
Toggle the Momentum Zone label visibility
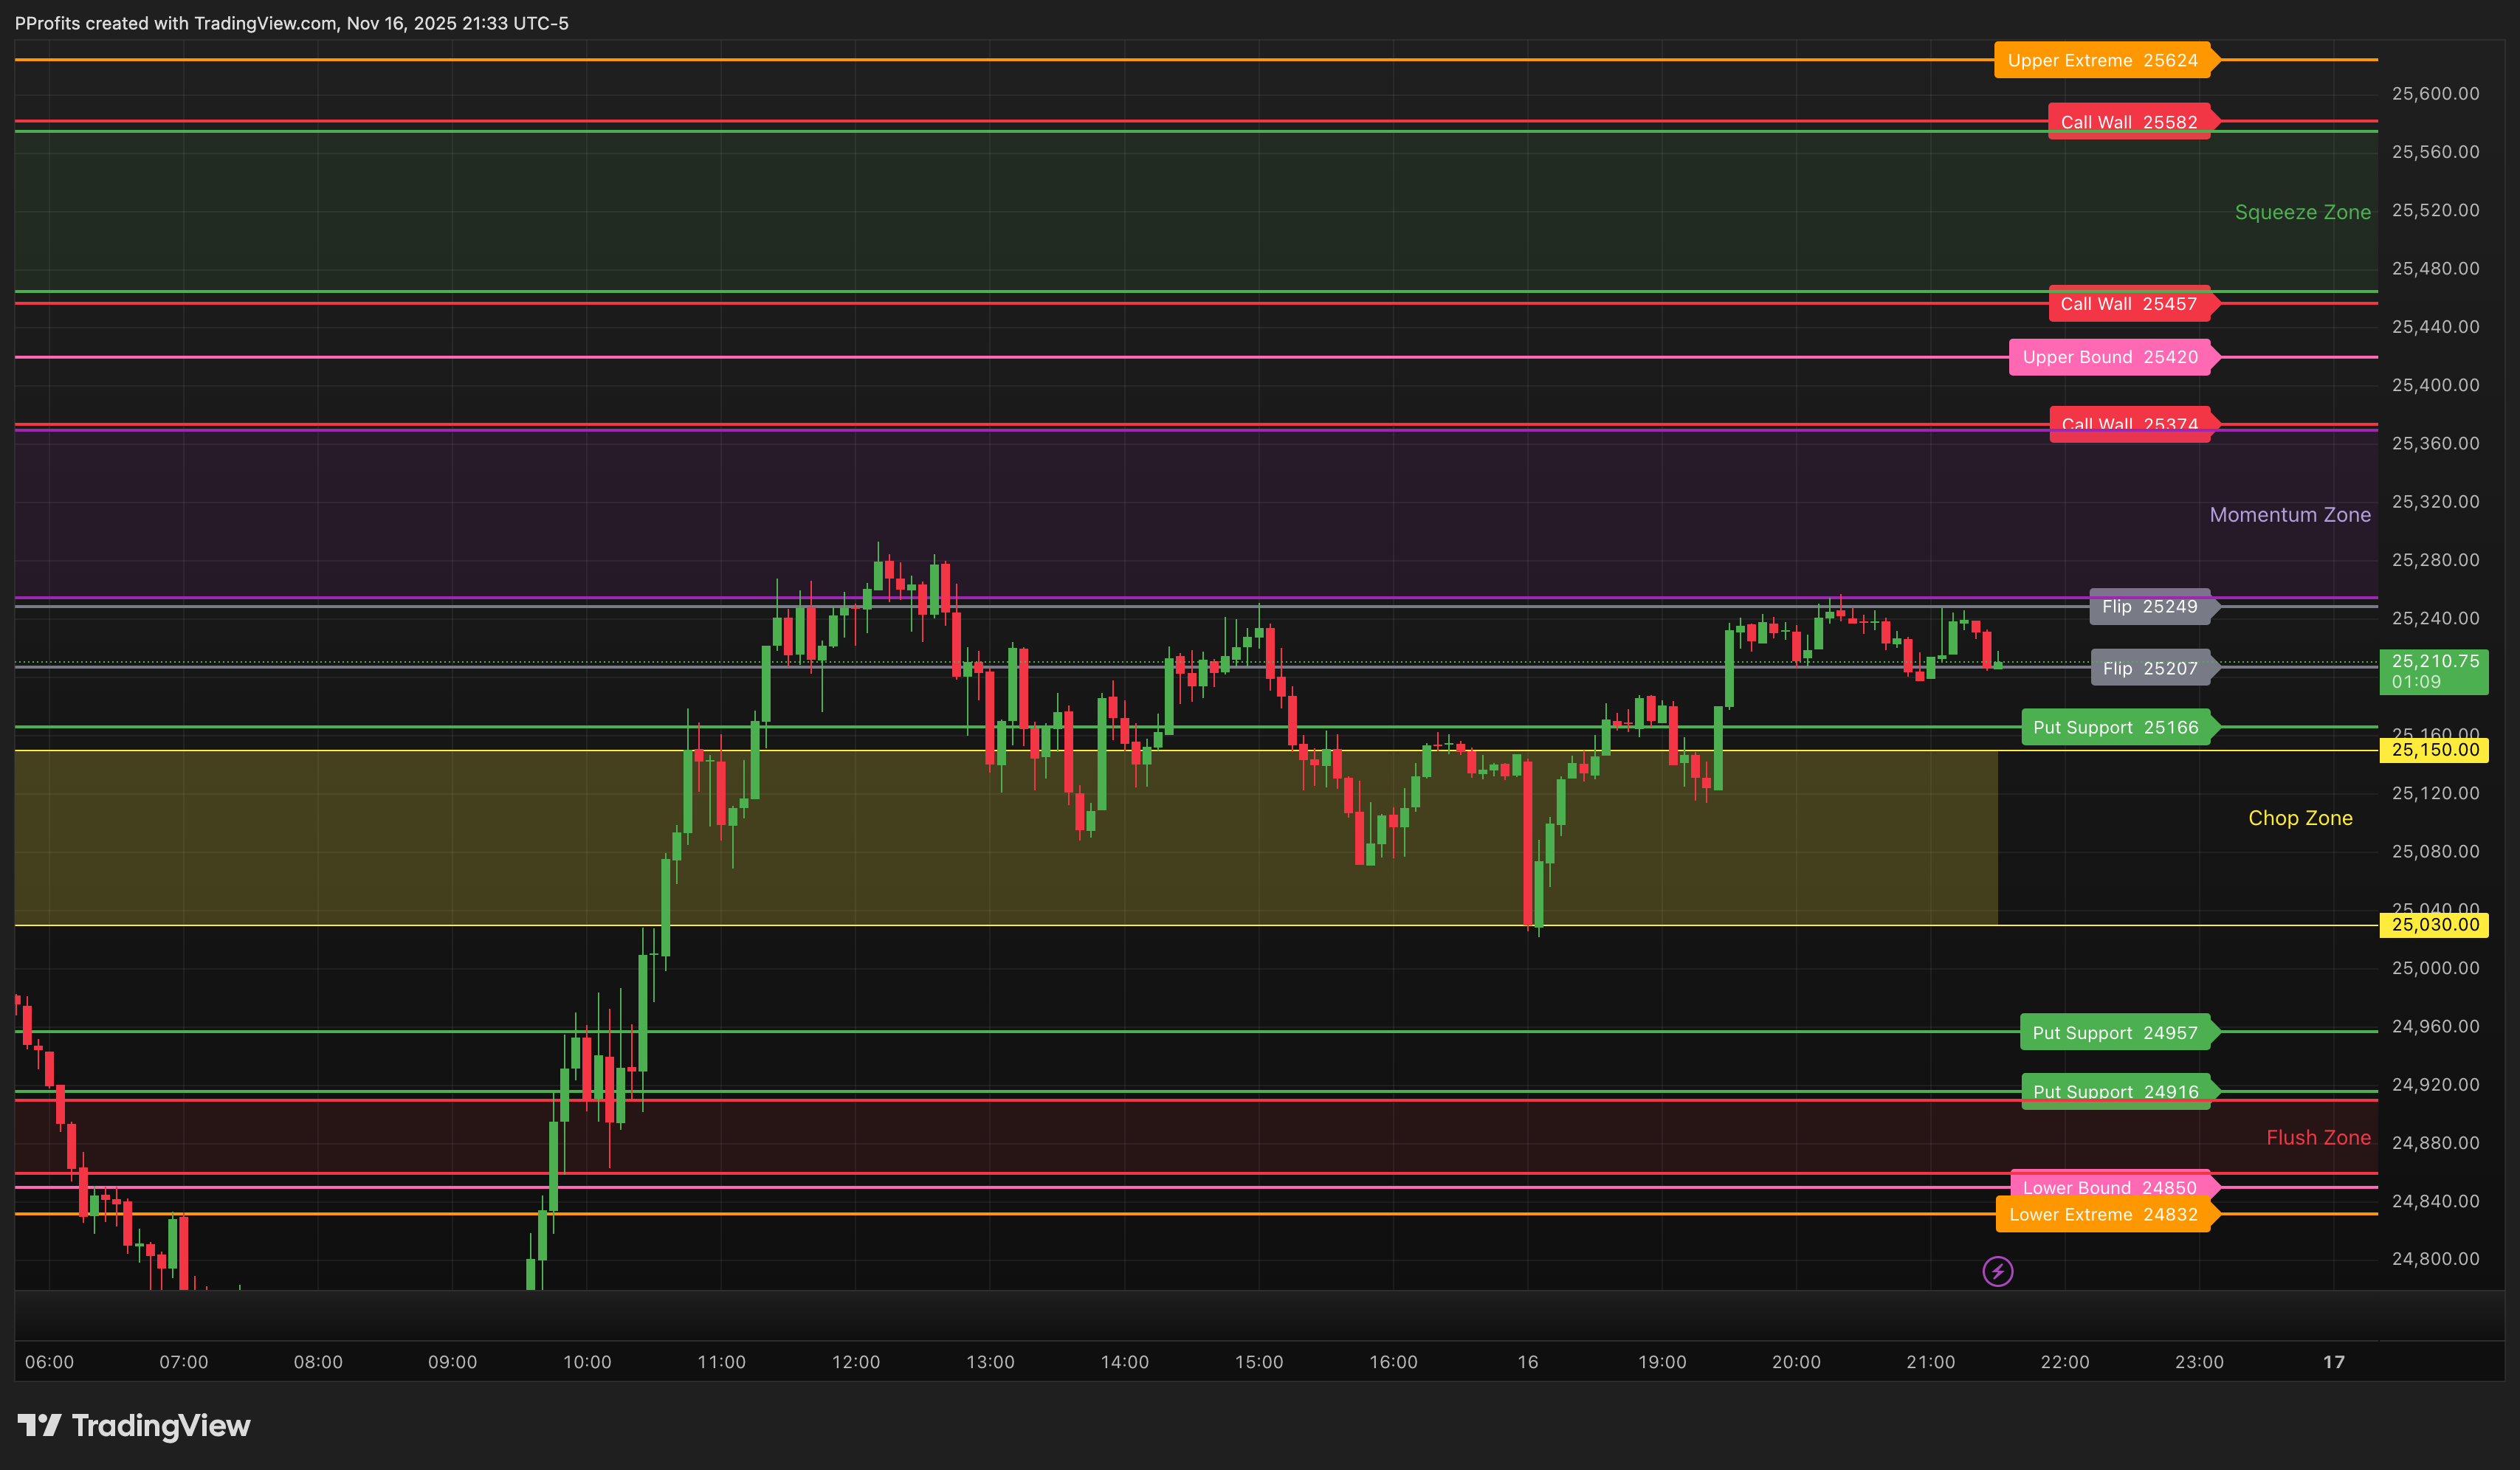coord(2290,514)
